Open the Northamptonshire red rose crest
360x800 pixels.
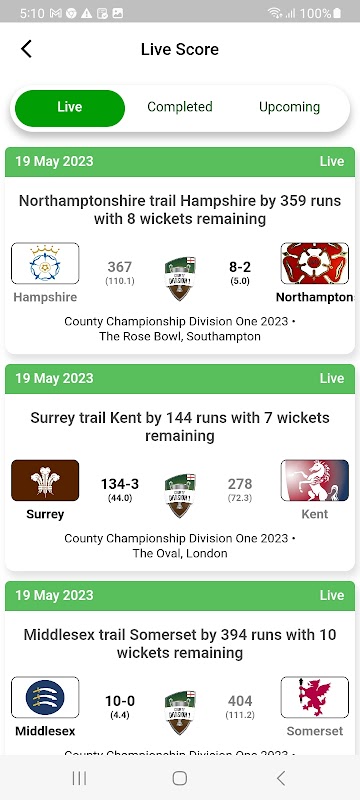tap(315, 263)
